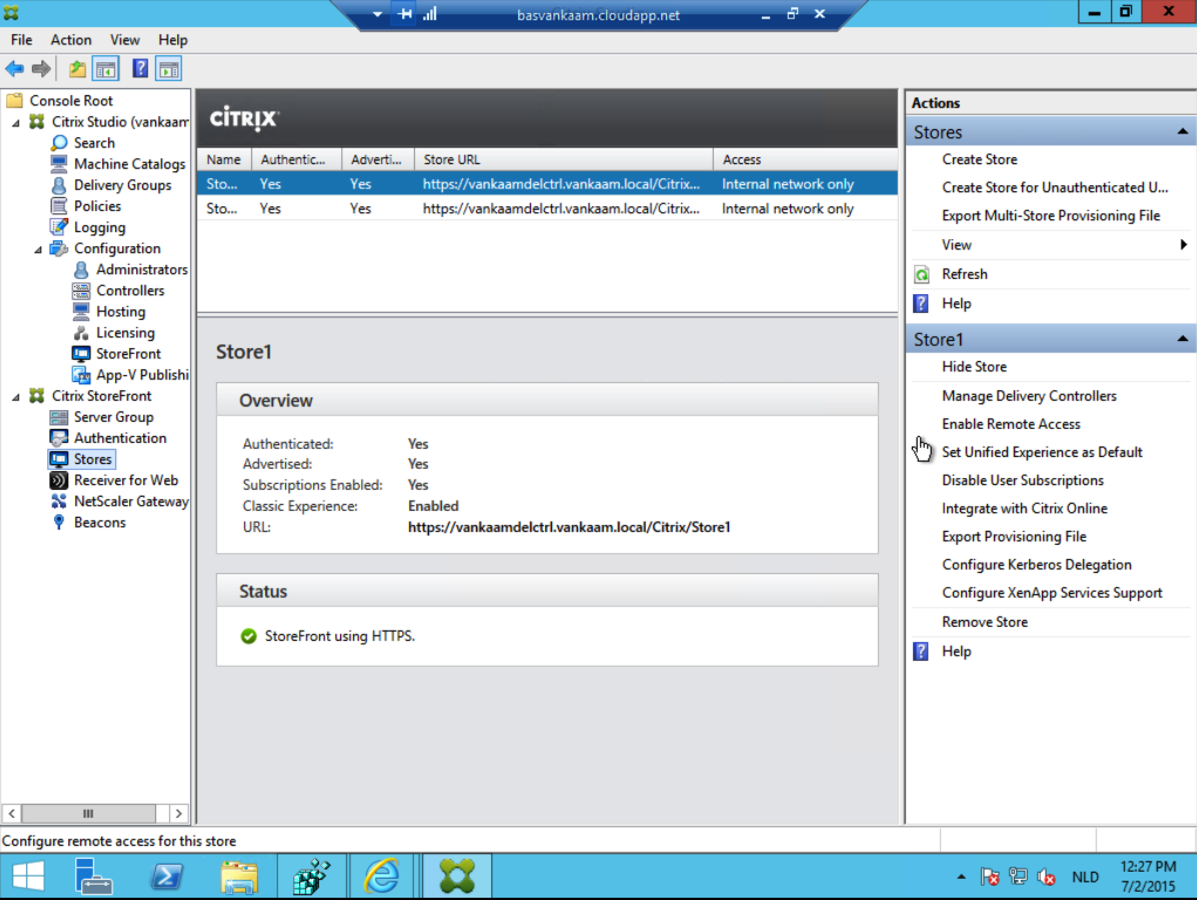Select the Logging icon

click(x=59, y=227)
